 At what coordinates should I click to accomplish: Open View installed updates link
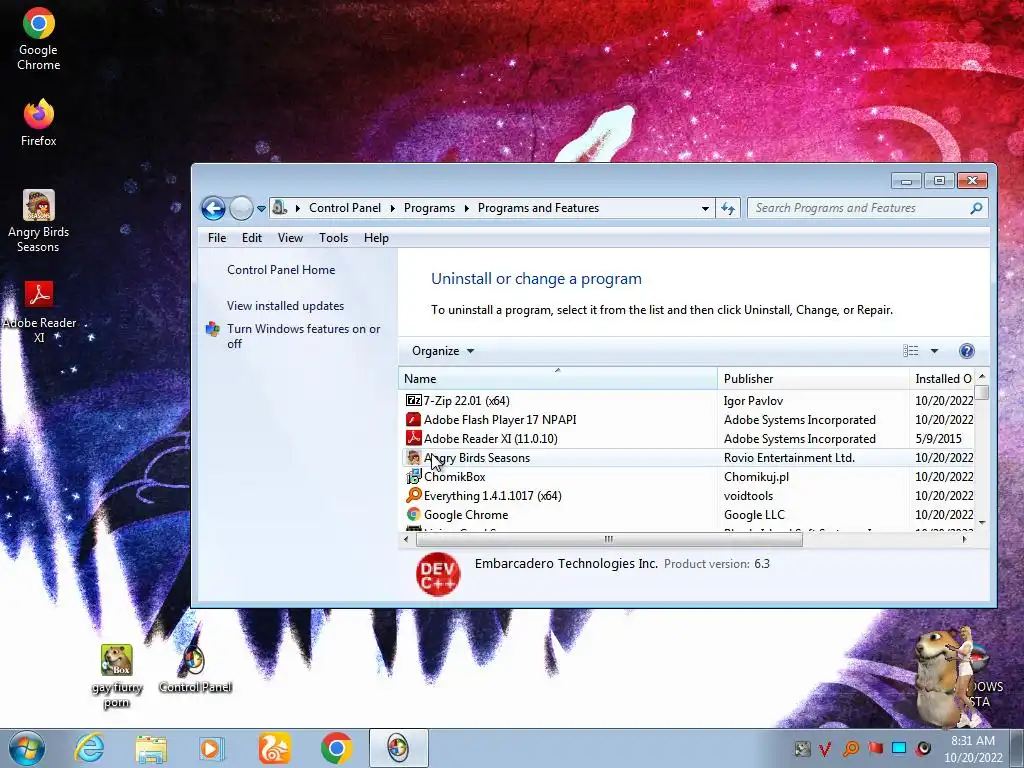point(285,306)
